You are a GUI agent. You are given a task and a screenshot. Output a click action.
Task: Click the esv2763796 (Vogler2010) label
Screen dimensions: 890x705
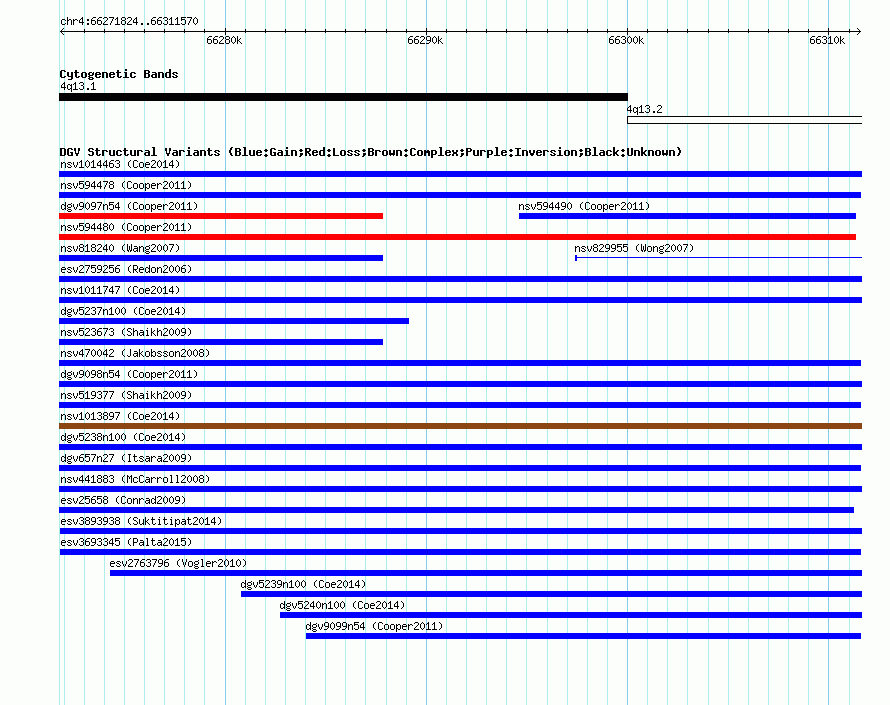point(178,564)
